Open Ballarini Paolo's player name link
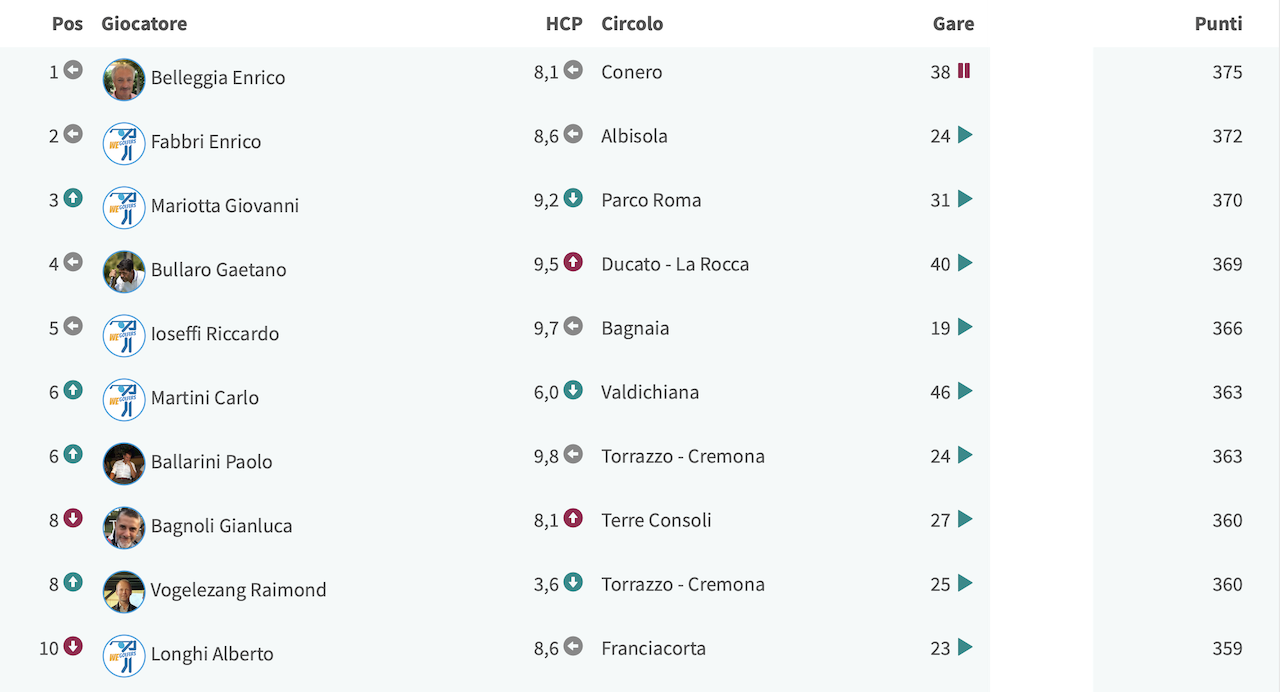The height and width of the screenshot is (692, 1280). (212, 462)
